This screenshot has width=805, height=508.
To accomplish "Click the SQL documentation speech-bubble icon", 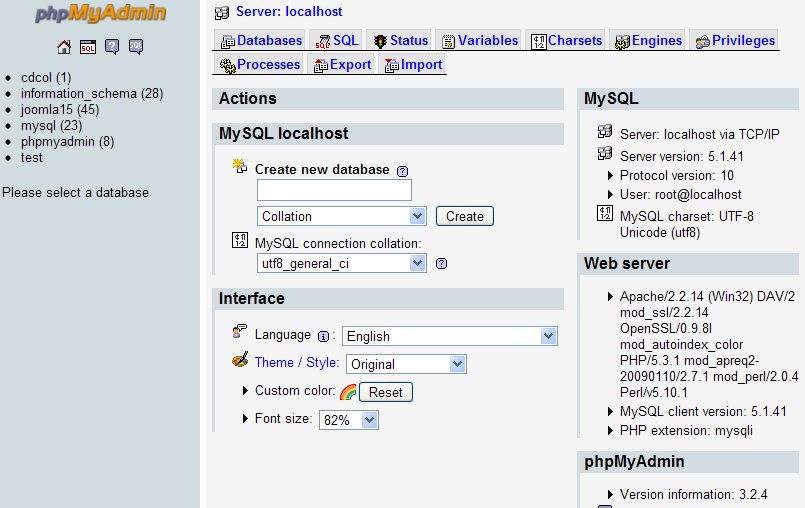I will 136,46.
